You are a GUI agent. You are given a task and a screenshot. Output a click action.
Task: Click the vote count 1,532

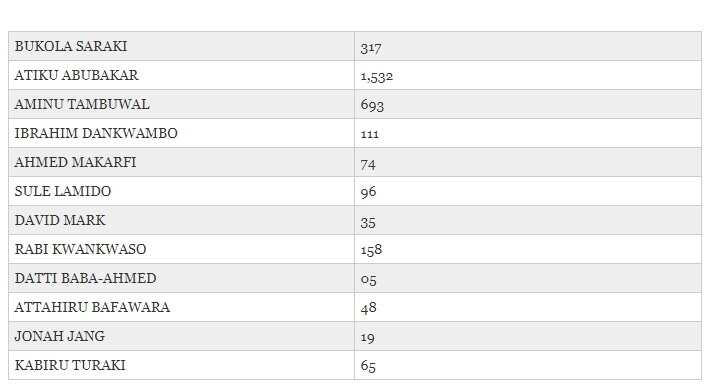376,76
